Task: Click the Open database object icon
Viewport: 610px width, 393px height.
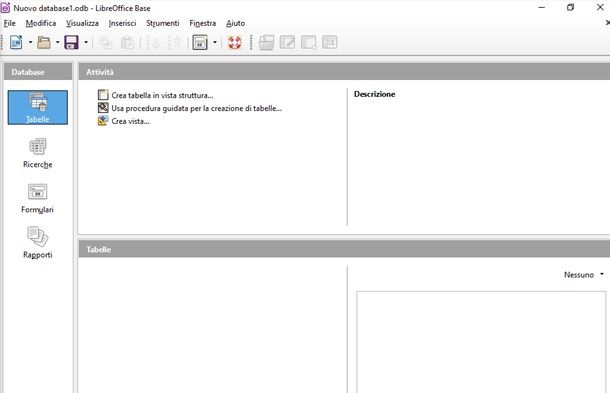Action: 266,42
